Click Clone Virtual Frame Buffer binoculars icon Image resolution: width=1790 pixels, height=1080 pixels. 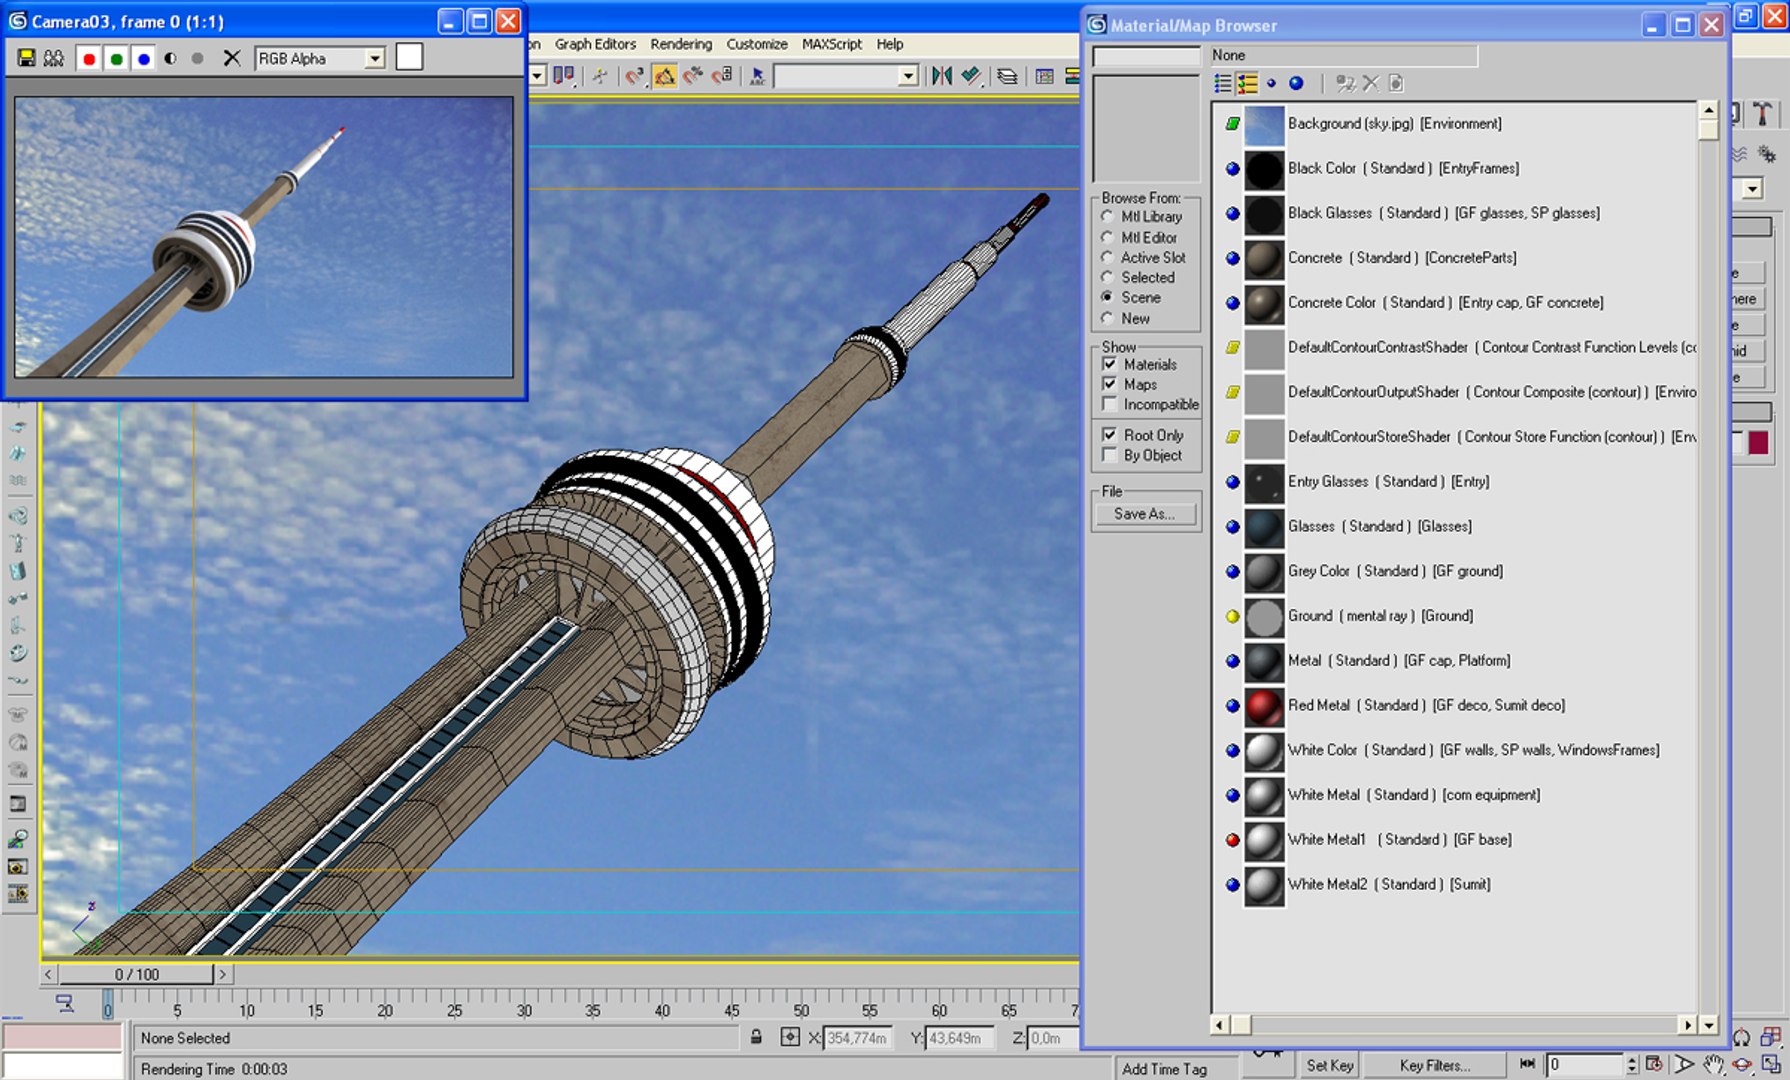tap(54, 58)
